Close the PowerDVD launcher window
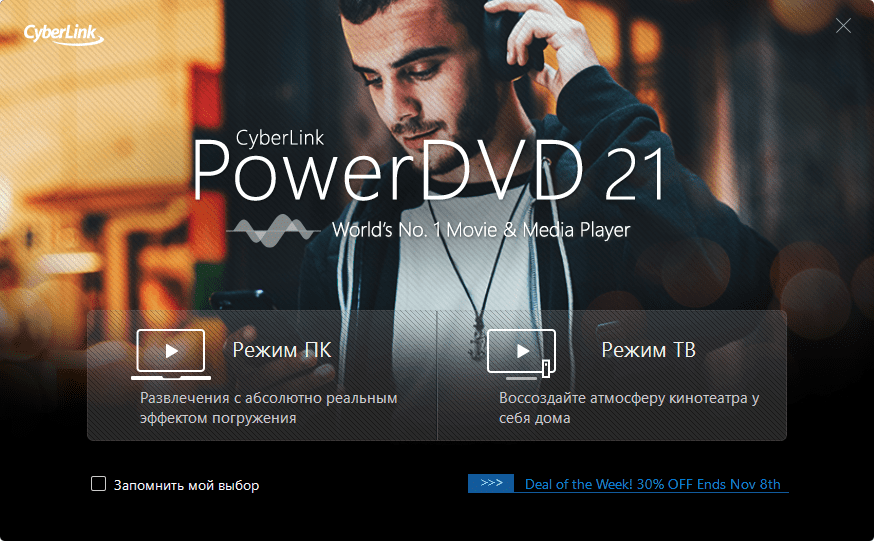Viewport: 874px width, 541px height. (843, 26)
